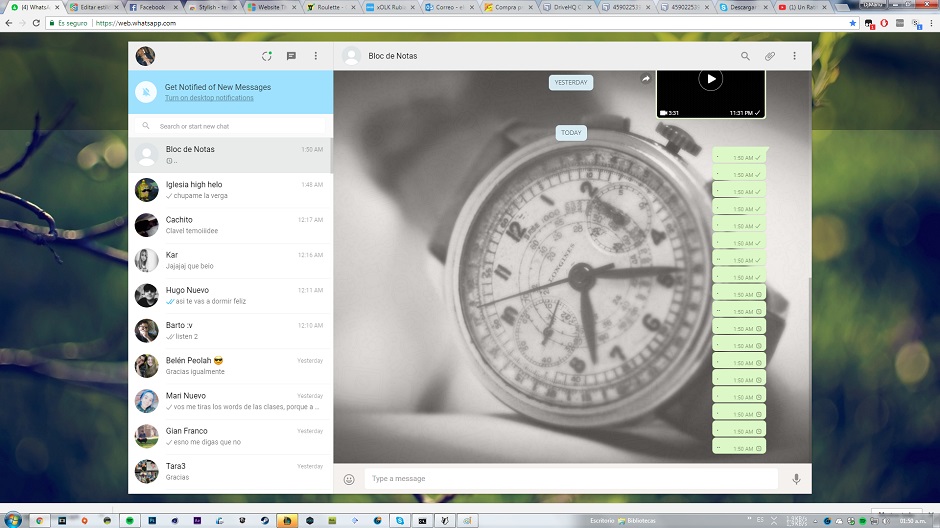Screen dimensions: 940x528
Task: Open the emoji picker
Action: pos(349,479)
